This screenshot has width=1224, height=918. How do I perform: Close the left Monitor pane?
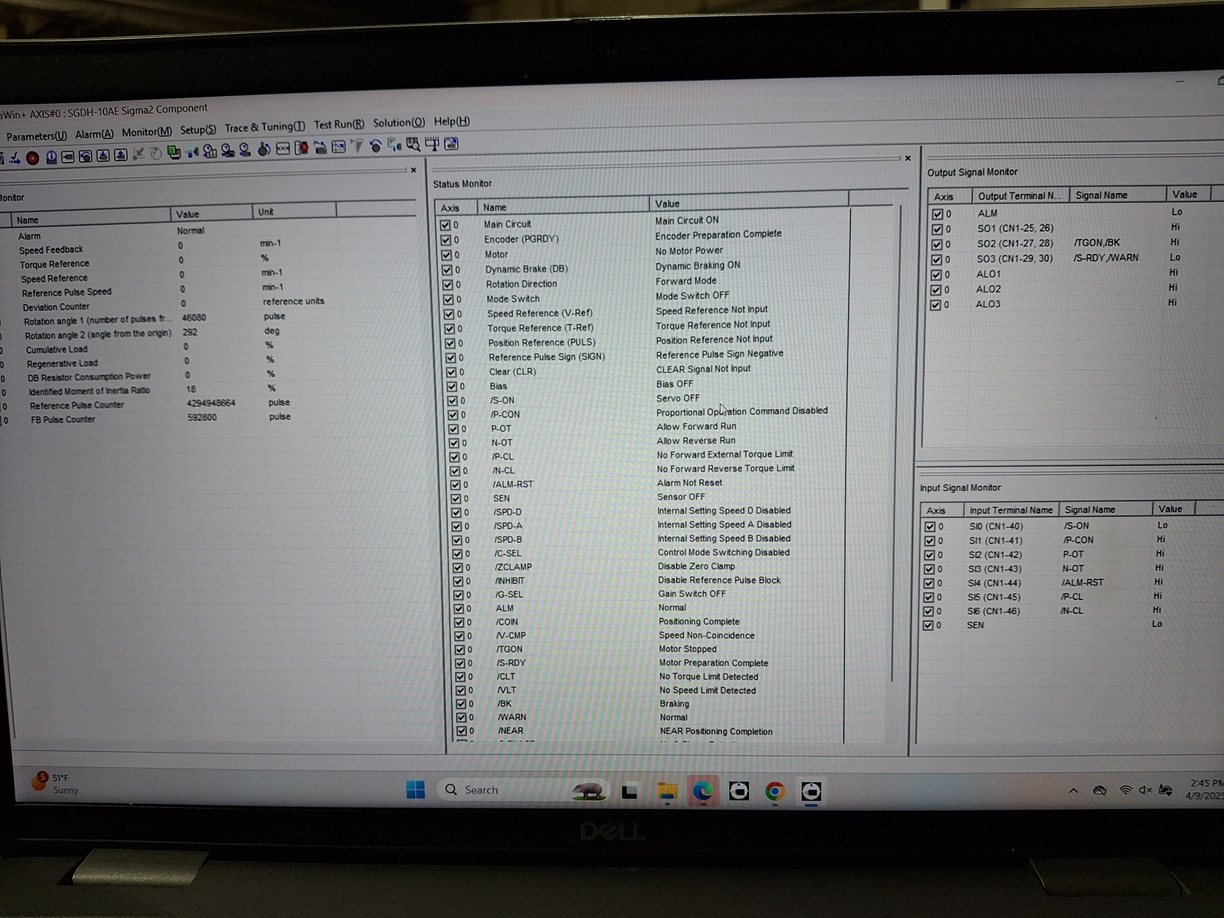[414, 170]
